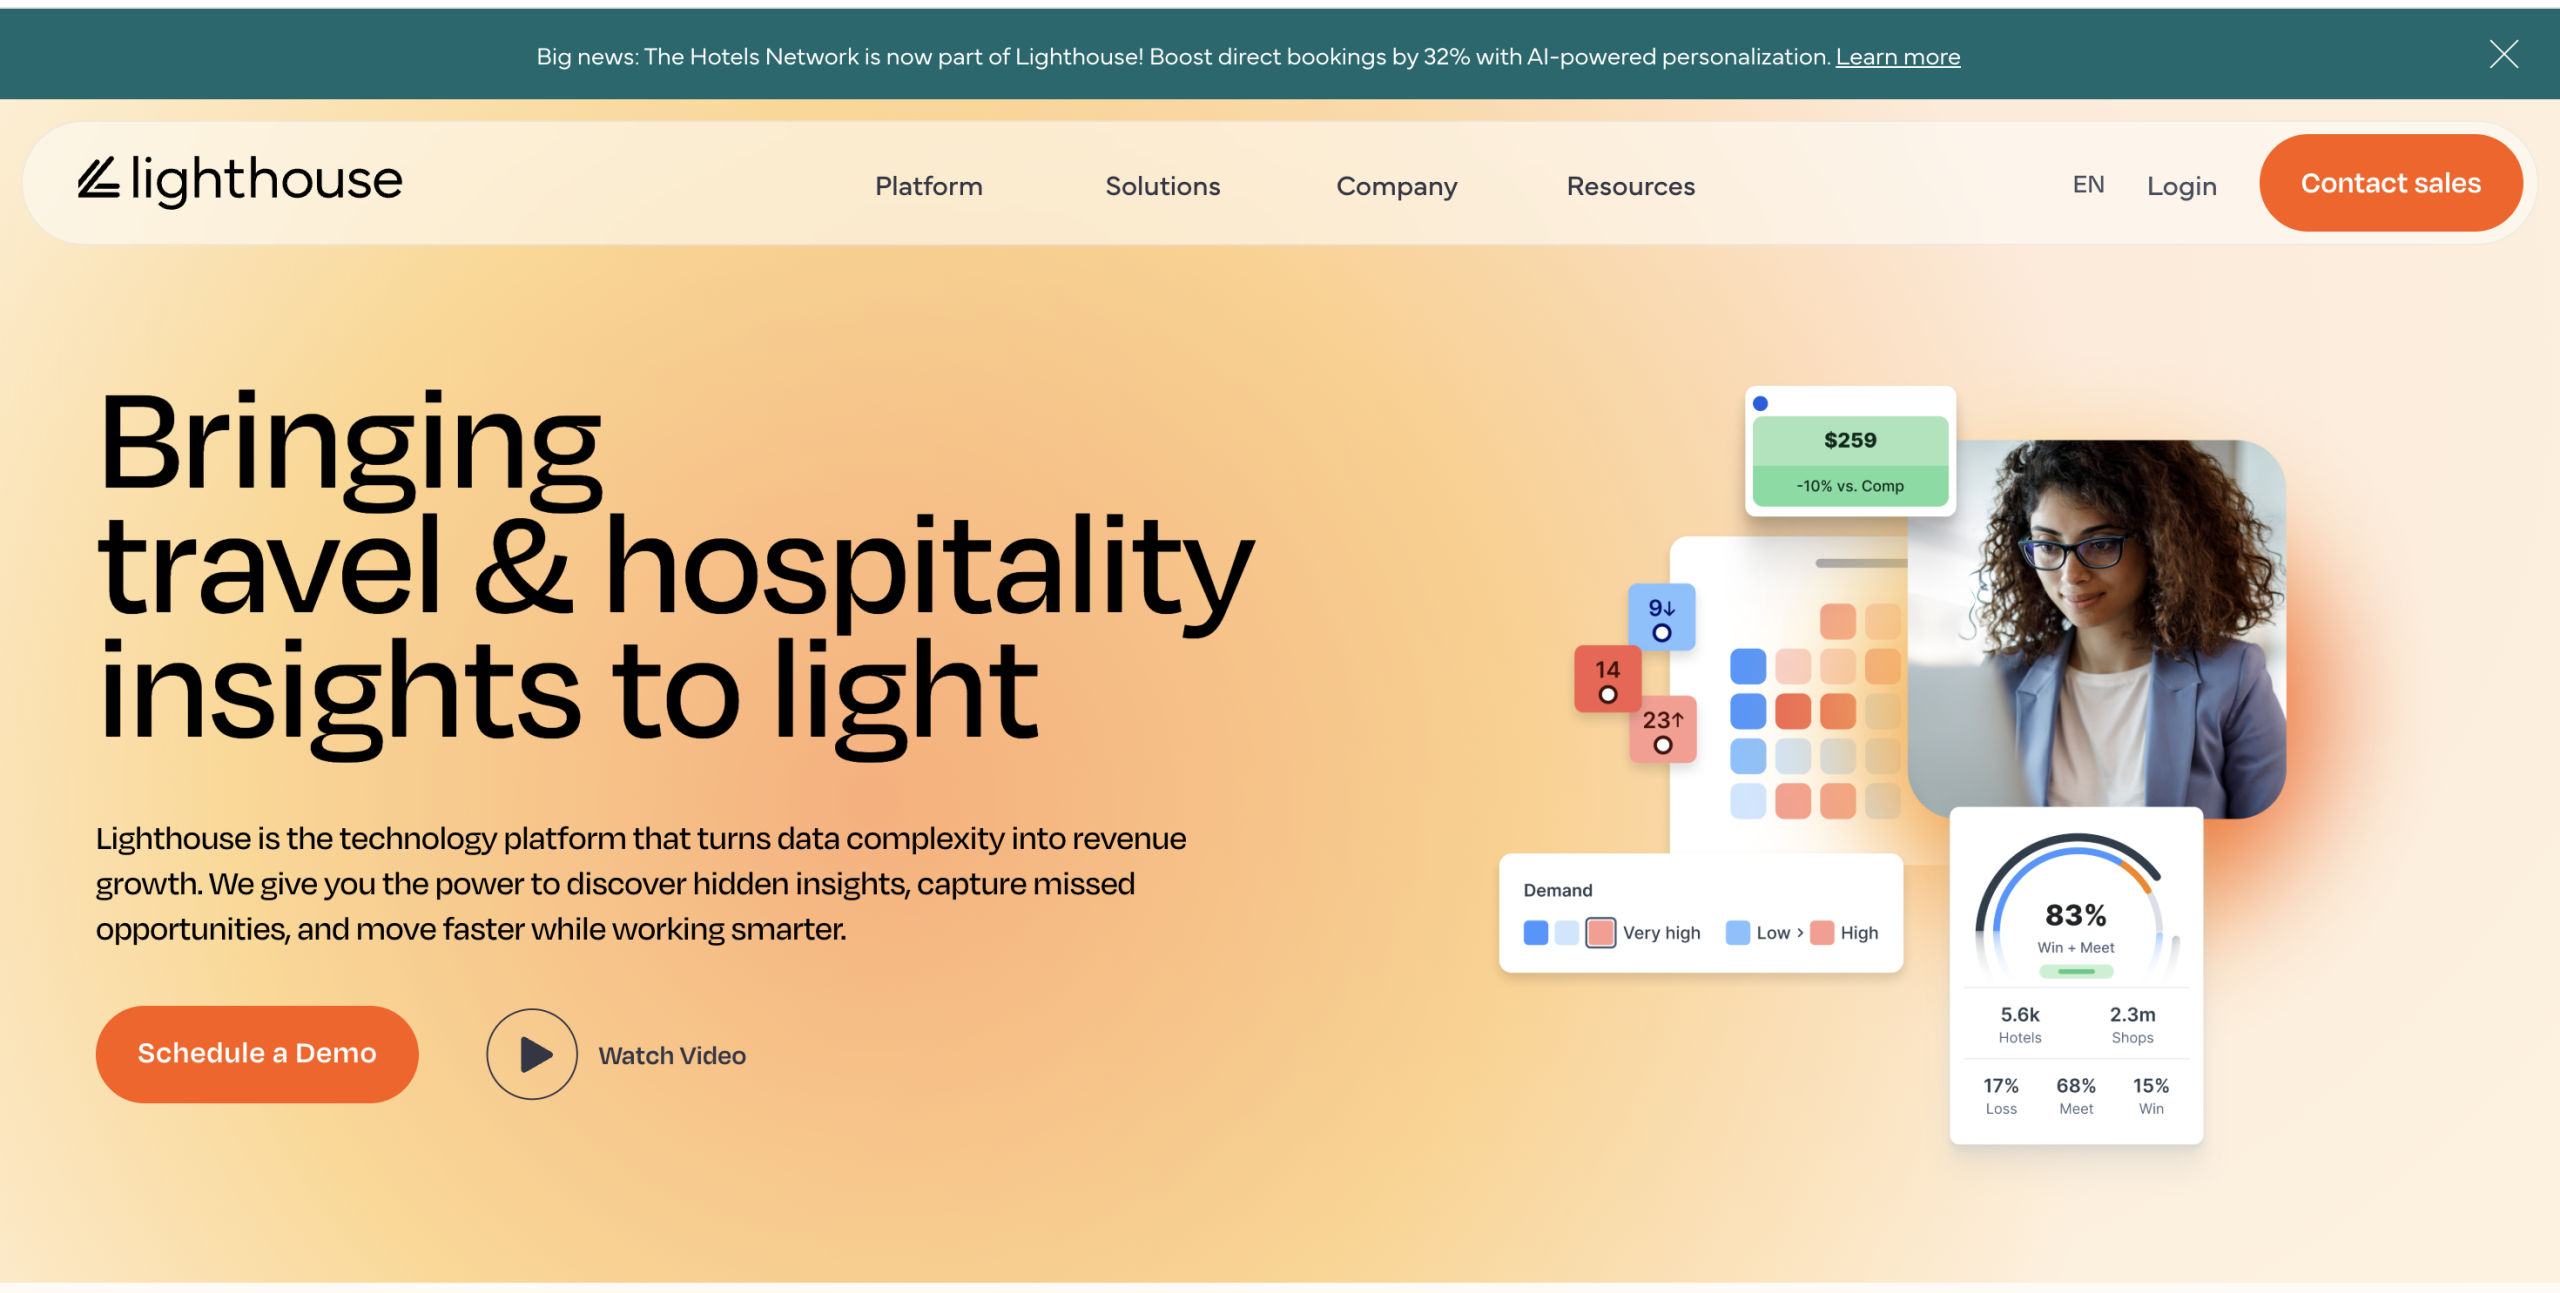The height and width of the screenshot is (1293, 2560).
Task: Click the Contact sales button
Action: pos(2390,183)
